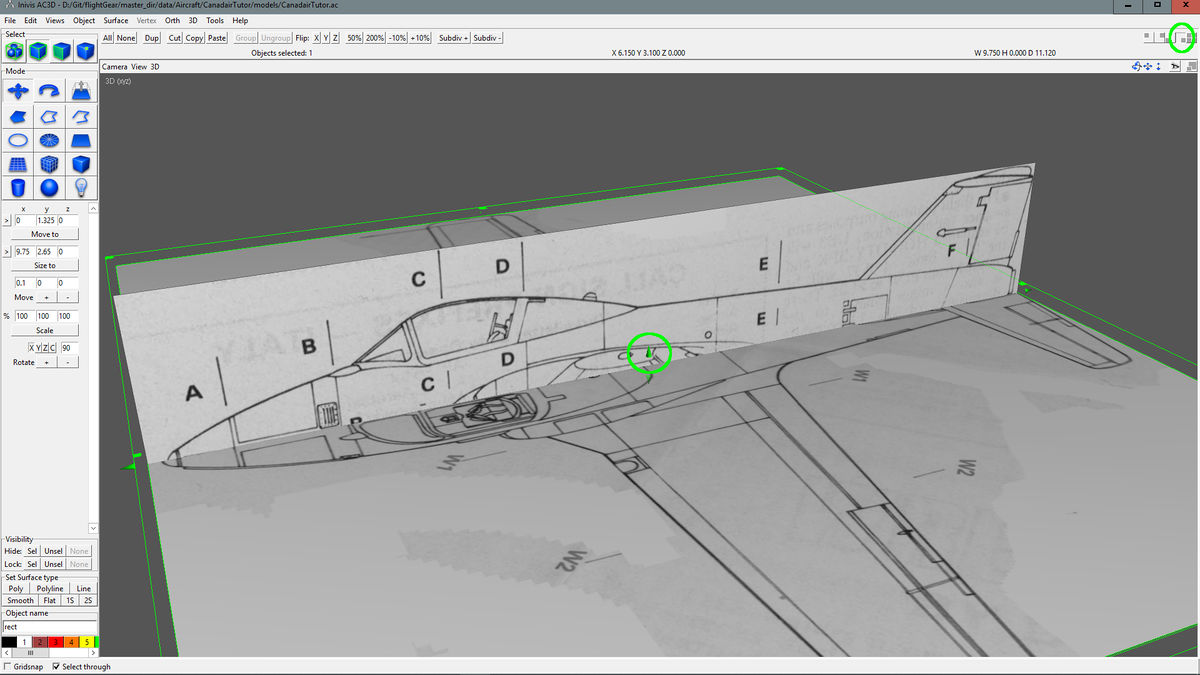The image size is (1200, 675).
Task: Select the Light bulb object tool
Action: [79, 188]
